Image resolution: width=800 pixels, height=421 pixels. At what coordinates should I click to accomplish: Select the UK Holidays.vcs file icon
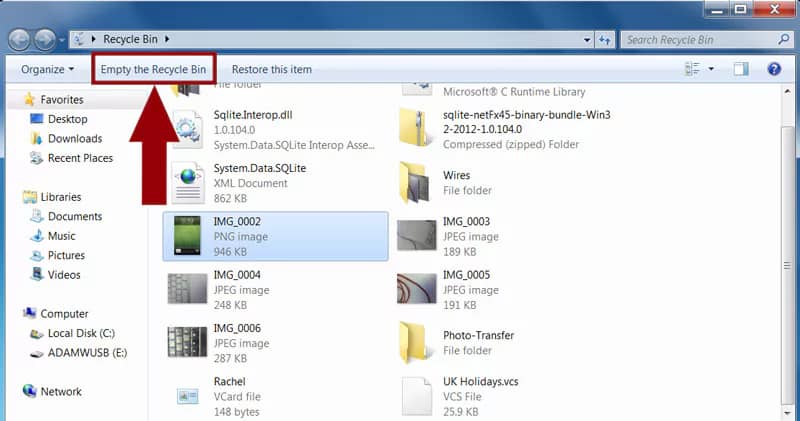pos(416,397)
